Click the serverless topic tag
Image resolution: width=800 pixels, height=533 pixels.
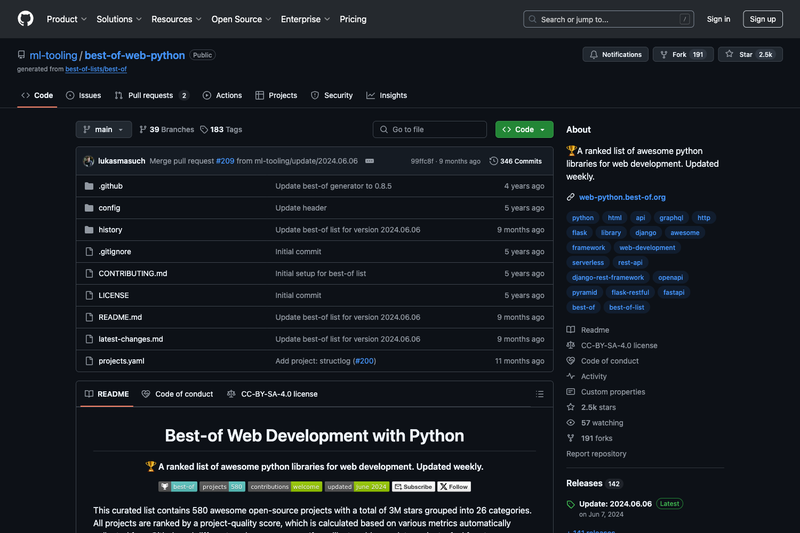tap(588, 263)
